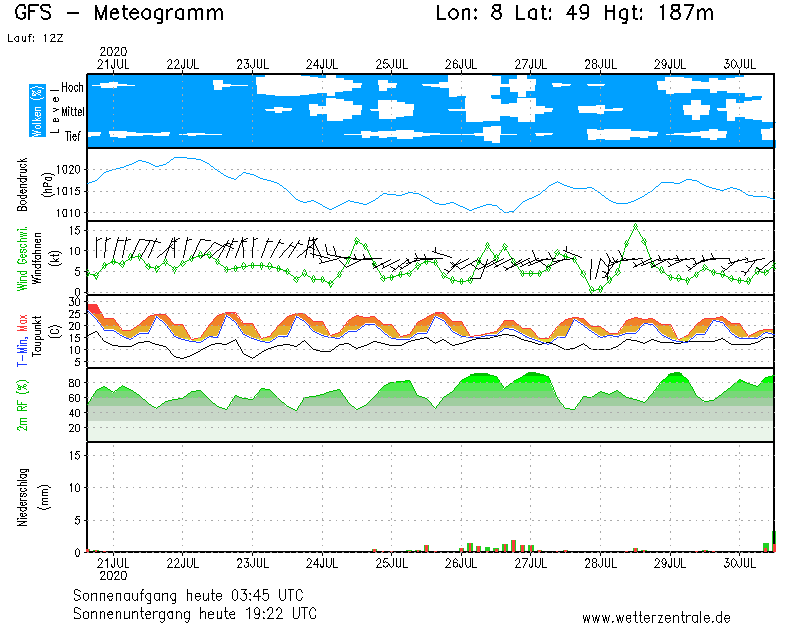Click the "(hPa)" unit label
800x625 pixels.
[x=47, y=185]
